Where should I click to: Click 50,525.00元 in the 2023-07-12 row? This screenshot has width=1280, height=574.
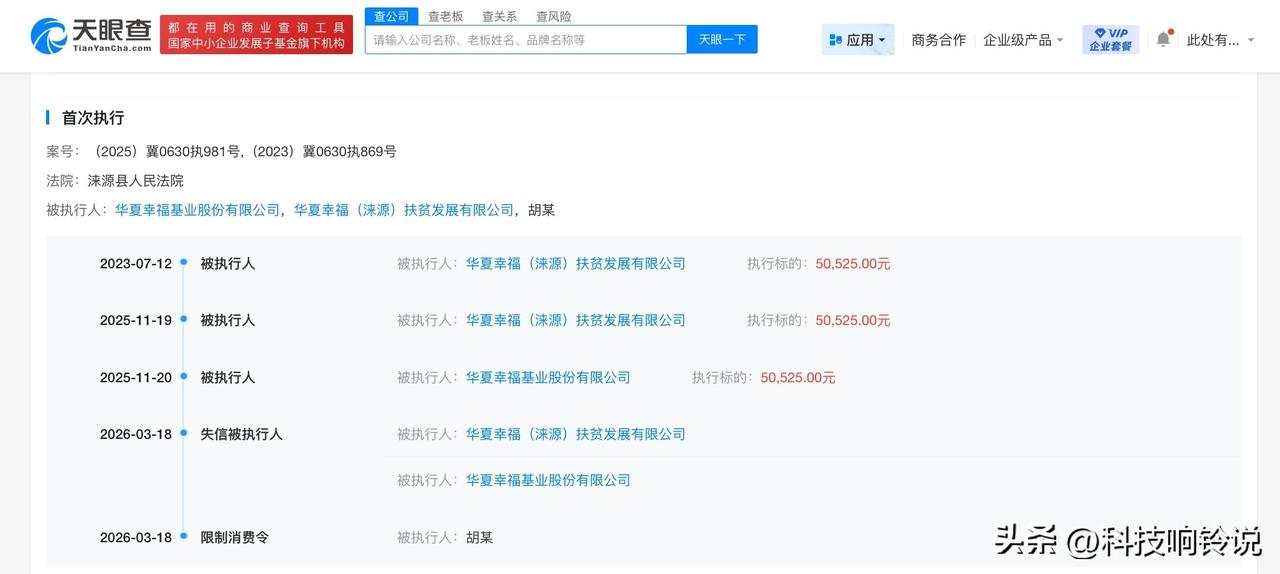click(853, 264)
